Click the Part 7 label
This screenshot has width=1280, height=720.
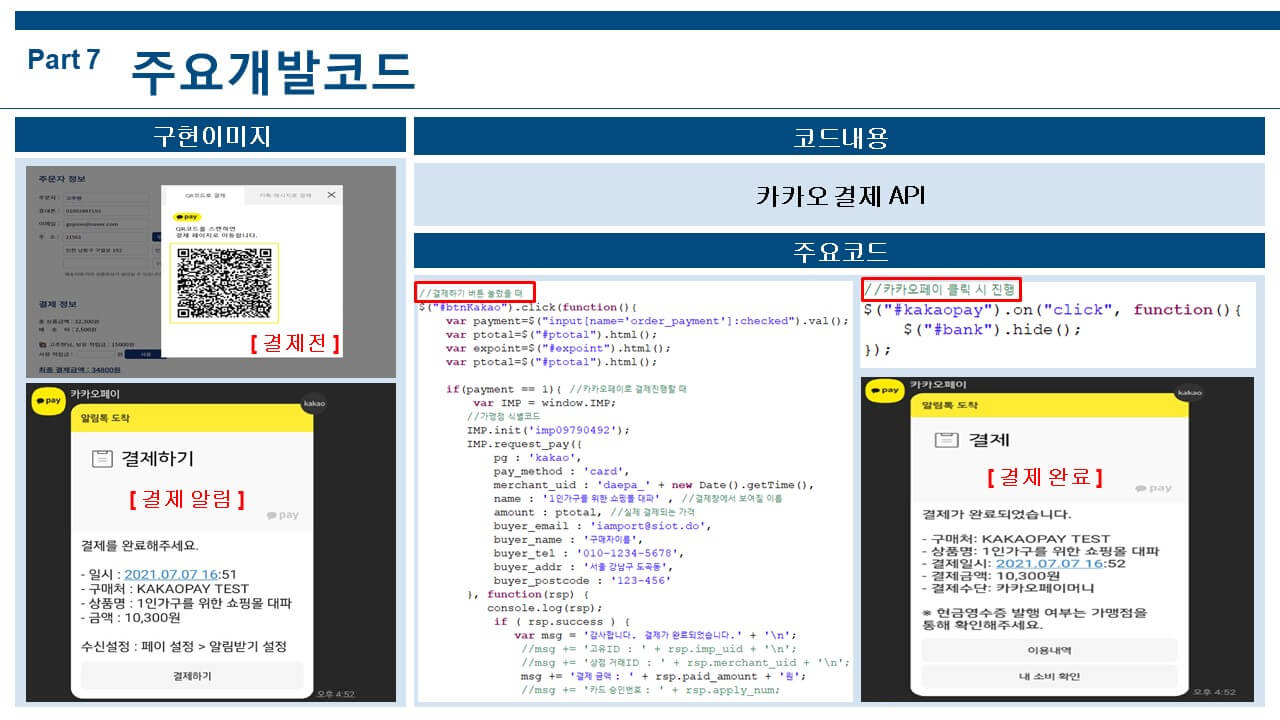coord(64,60)
